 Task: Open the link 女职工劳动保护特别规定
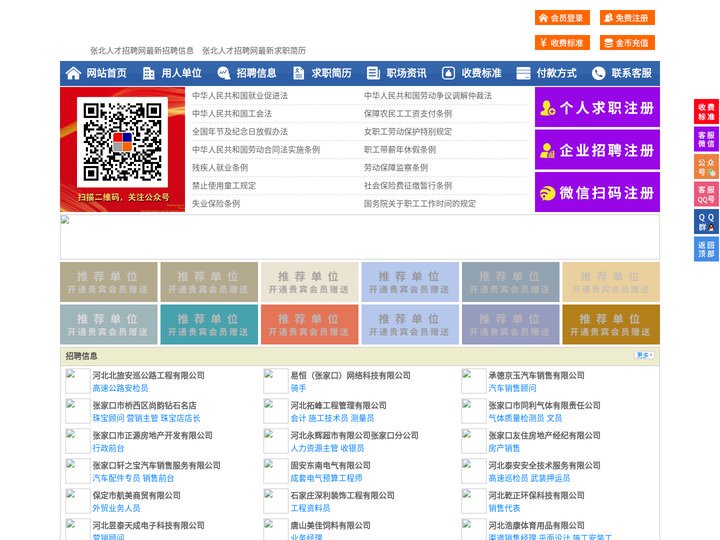pos(408,132)
